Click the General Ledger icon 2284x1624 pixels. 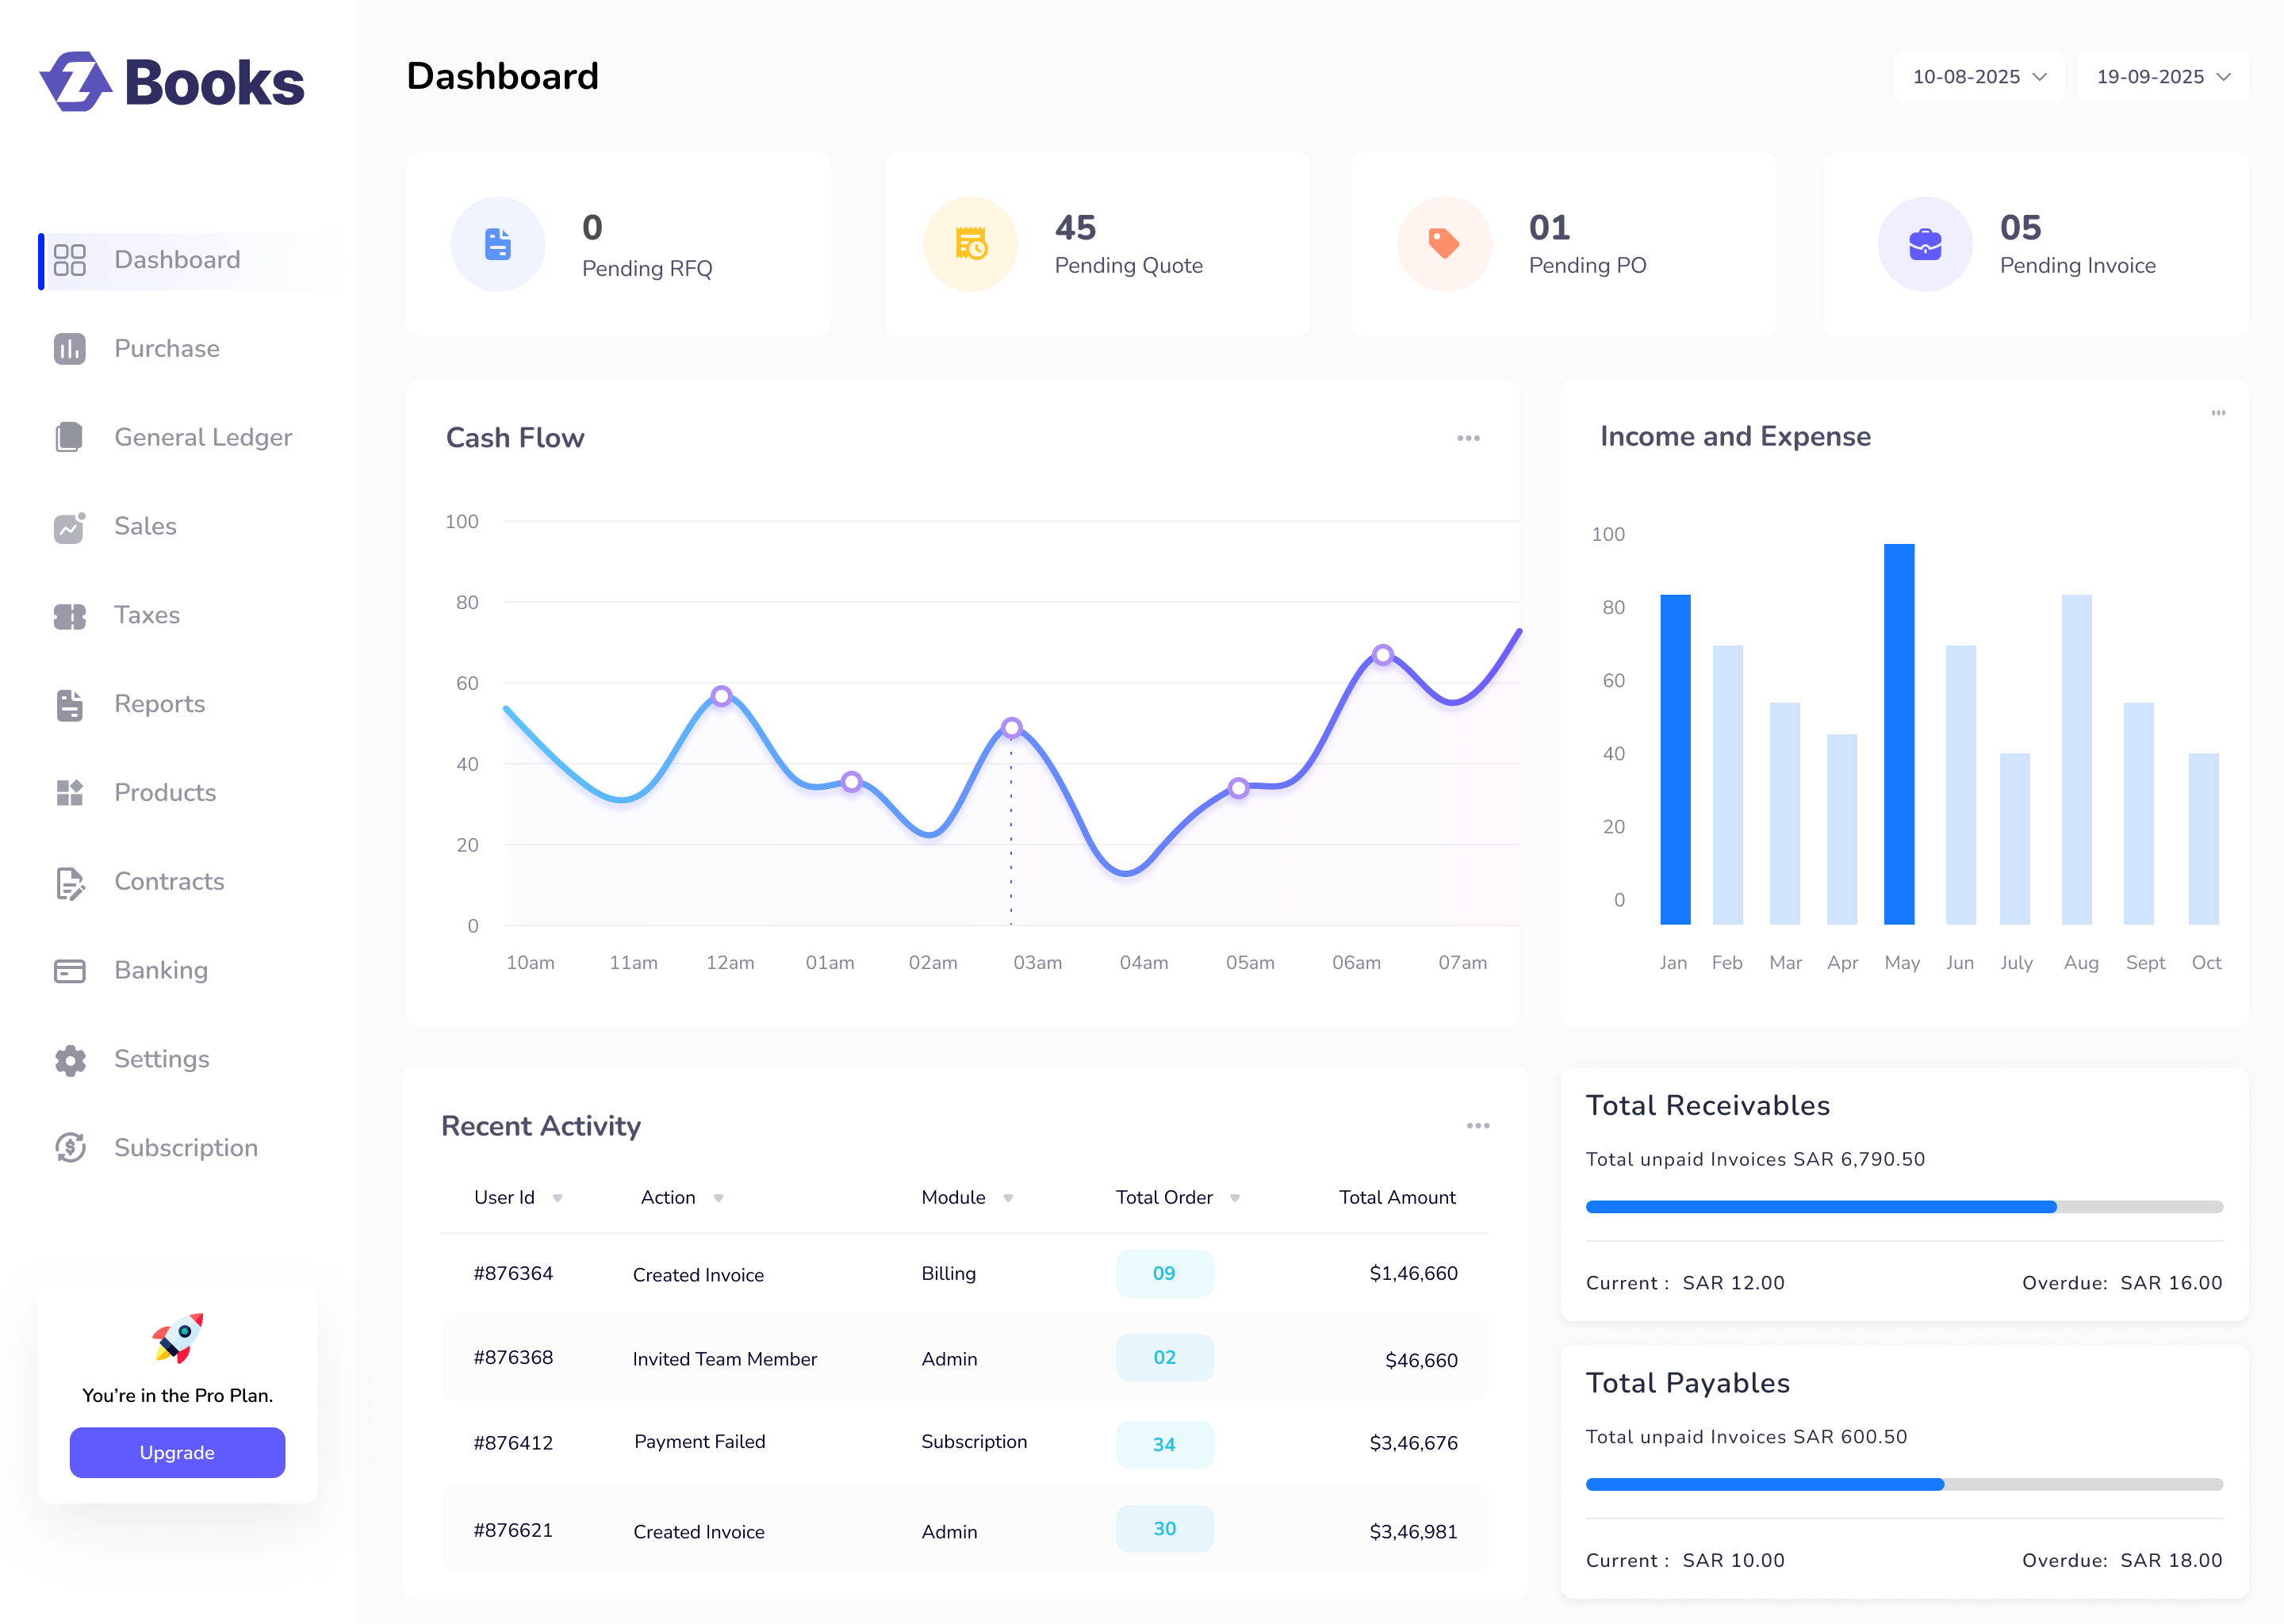pos(69,437)
